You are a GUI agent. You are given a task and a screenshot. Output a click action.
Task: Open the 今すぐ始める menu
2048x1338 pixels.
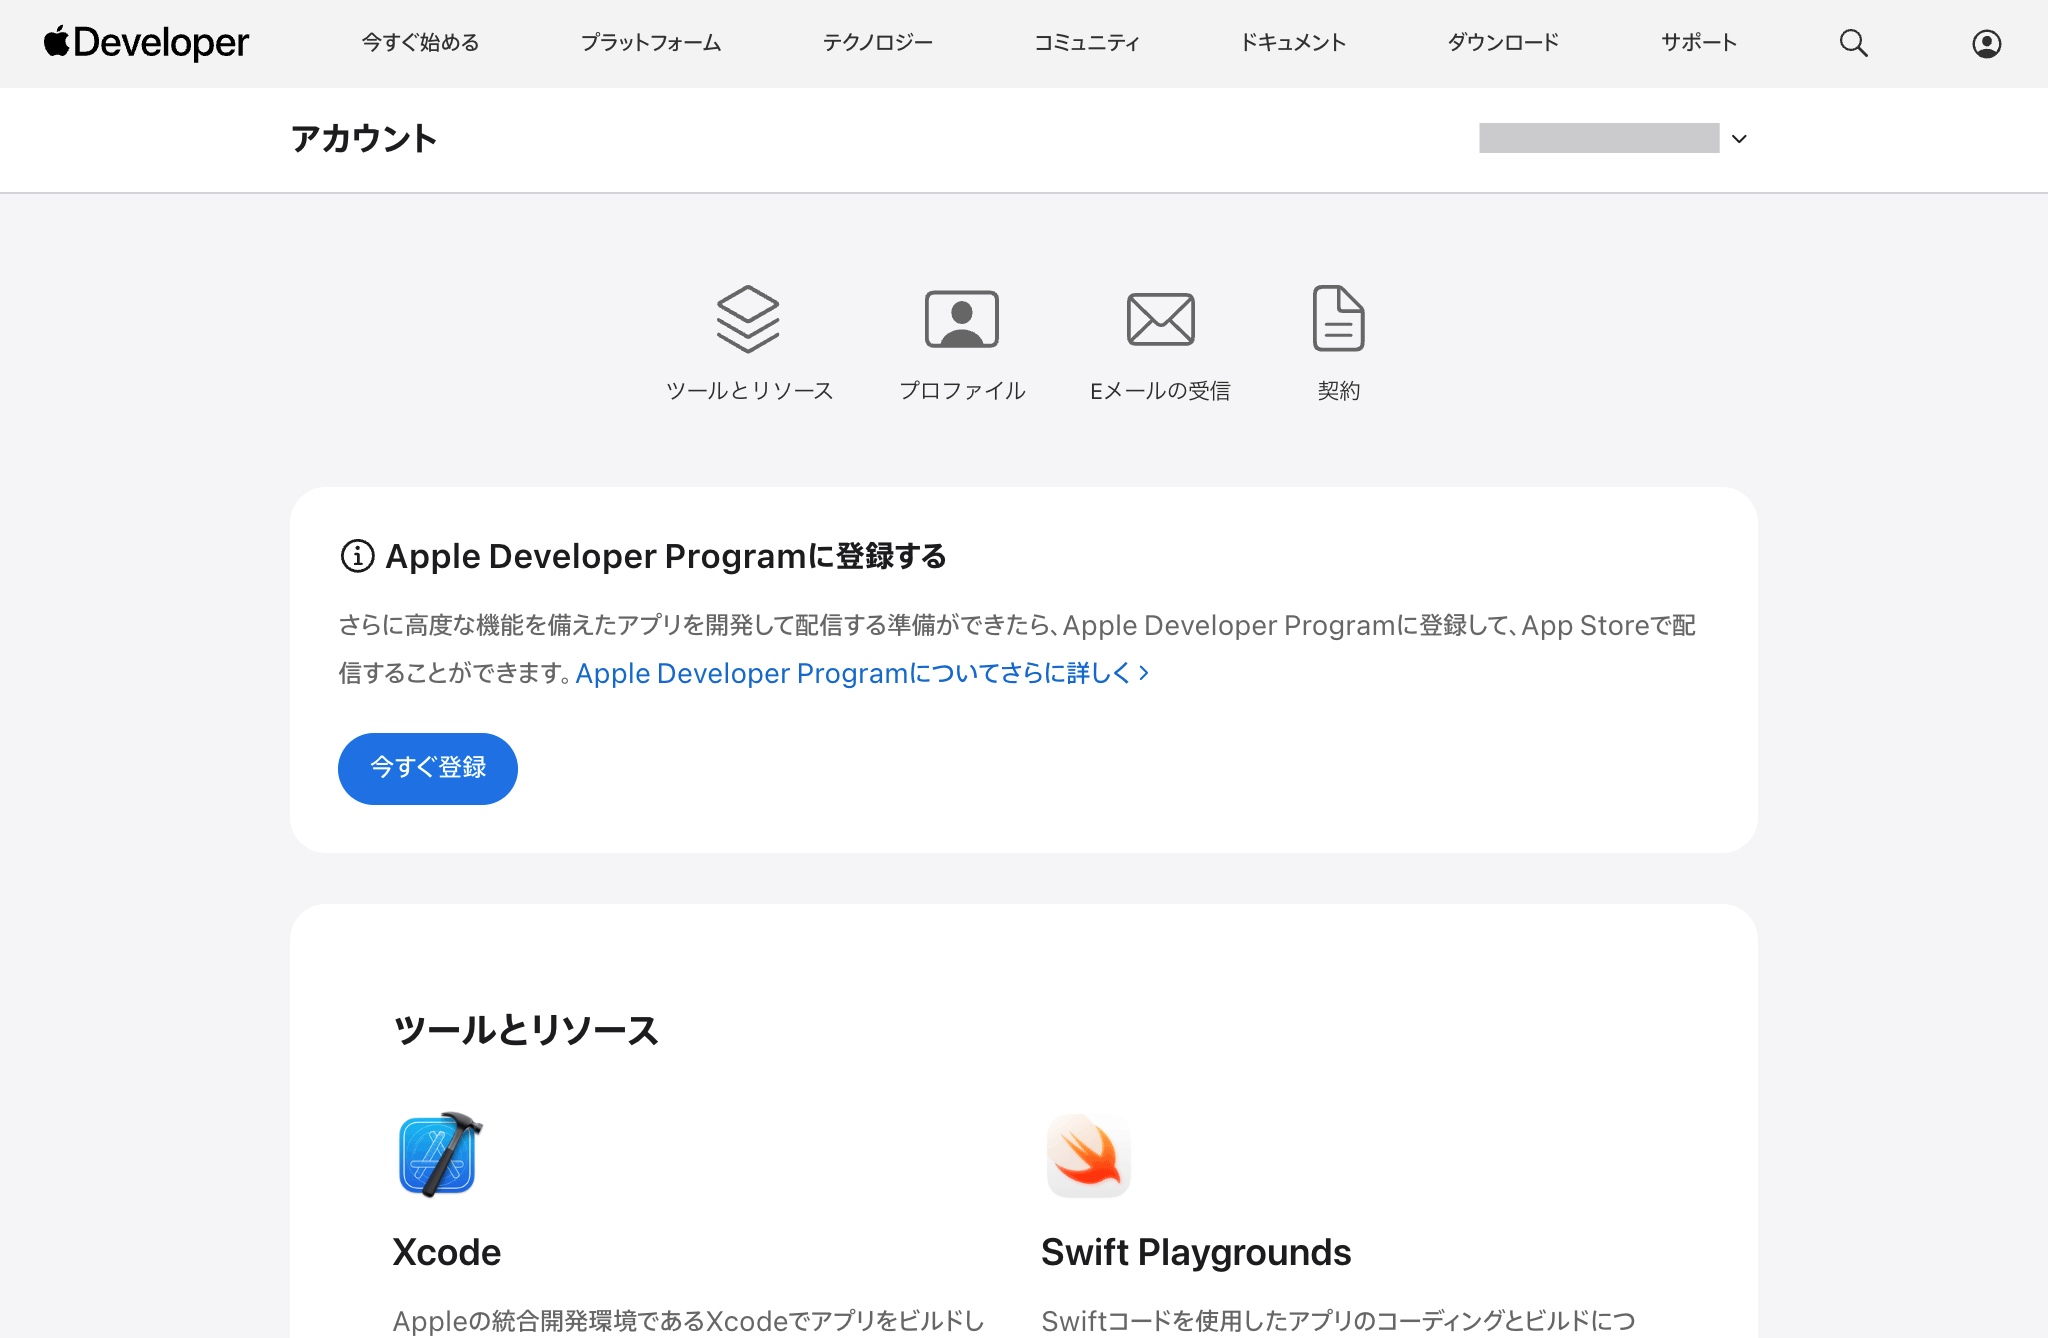(x=420, y=43)
